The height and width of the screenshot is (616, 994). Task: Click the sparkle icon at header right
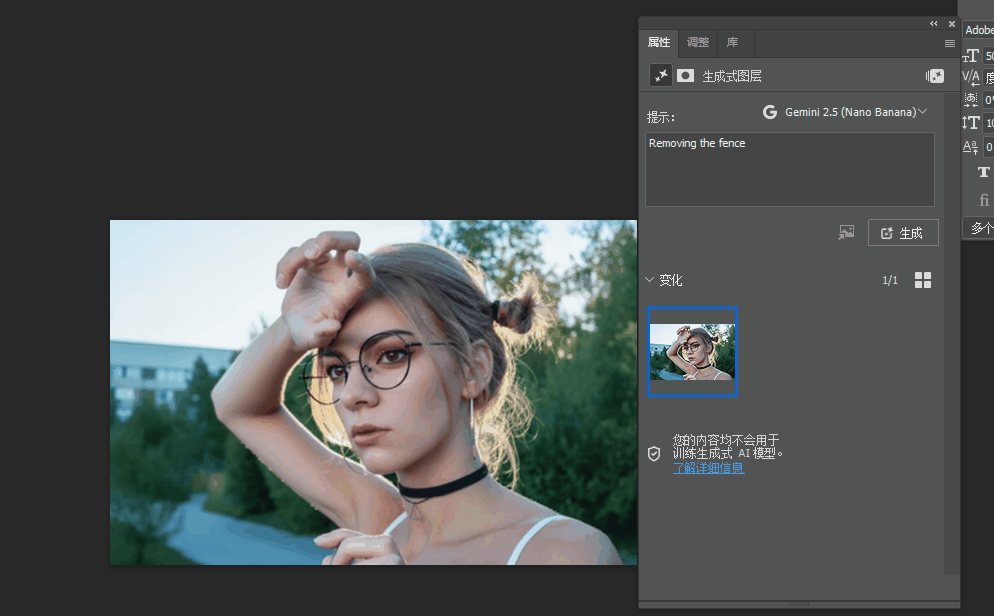tap(935, 76)
